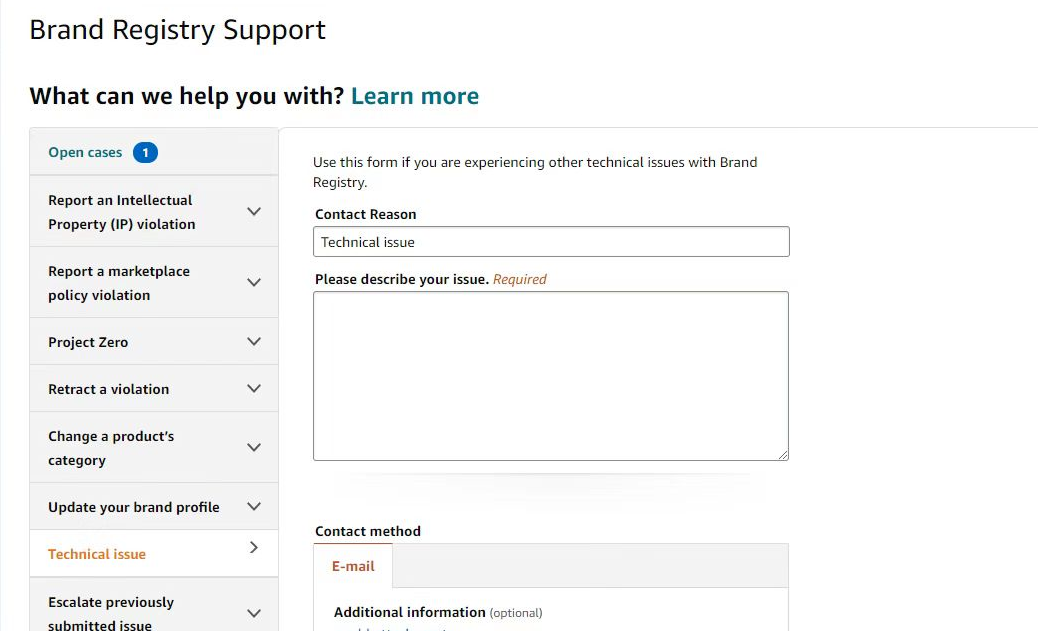This screenshot has height=631, width=1038.
Task: Click the Contact Reason field
Action: tap(551, 242)
